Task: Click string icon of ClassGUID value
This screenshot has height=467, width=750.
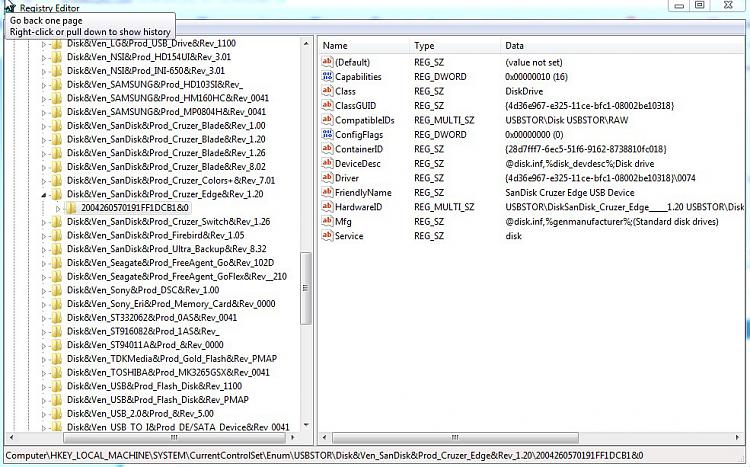Action: [327, 105]
